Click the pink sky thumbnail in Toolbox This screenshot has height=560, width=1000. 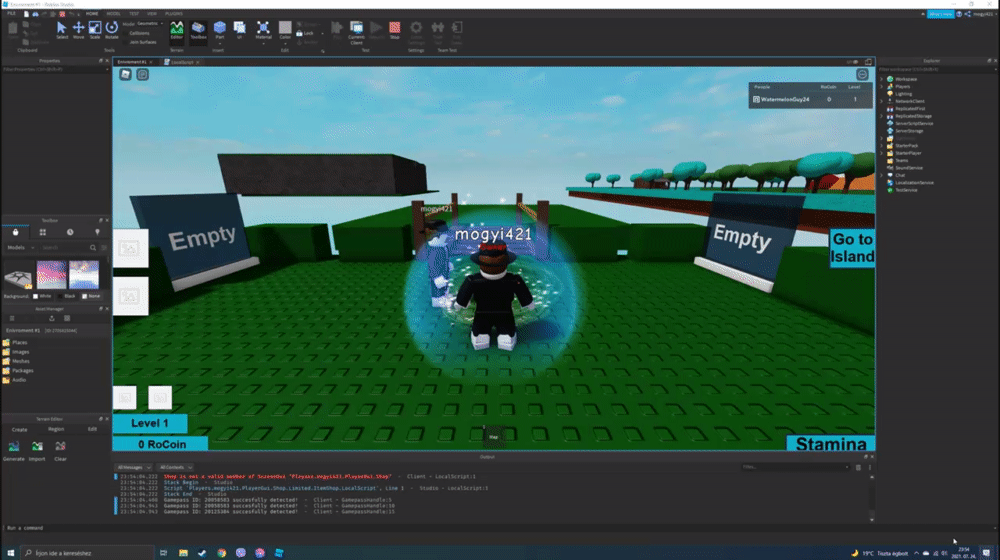pyautogui.click(x=52, y=275)
